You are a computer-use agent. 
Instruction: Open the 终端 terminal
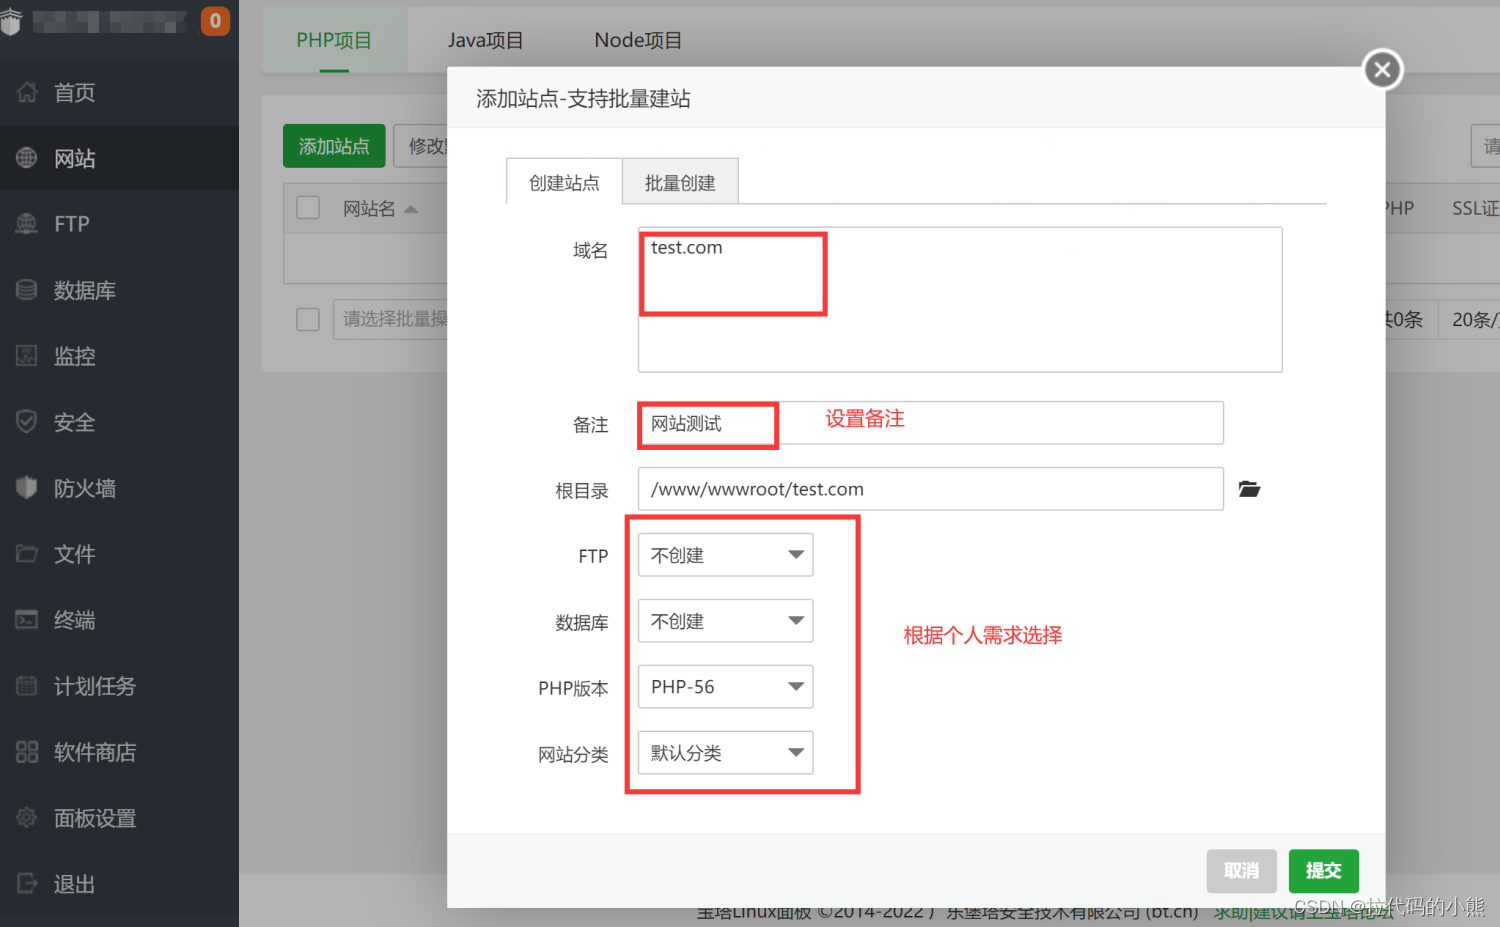pos(74,619)
